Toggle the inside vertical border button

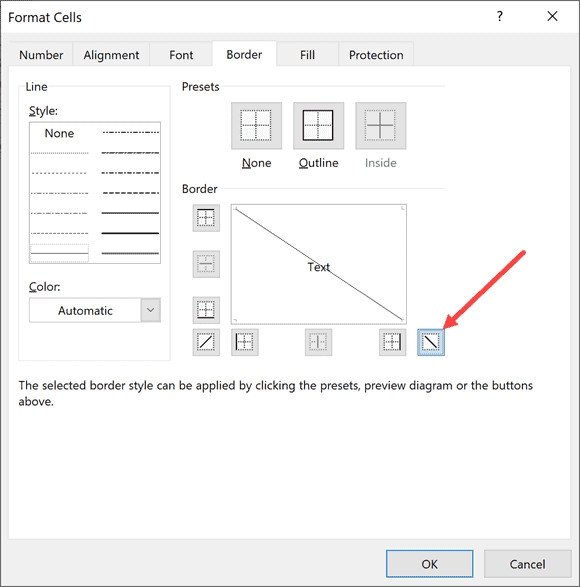(x=318, y=342)
